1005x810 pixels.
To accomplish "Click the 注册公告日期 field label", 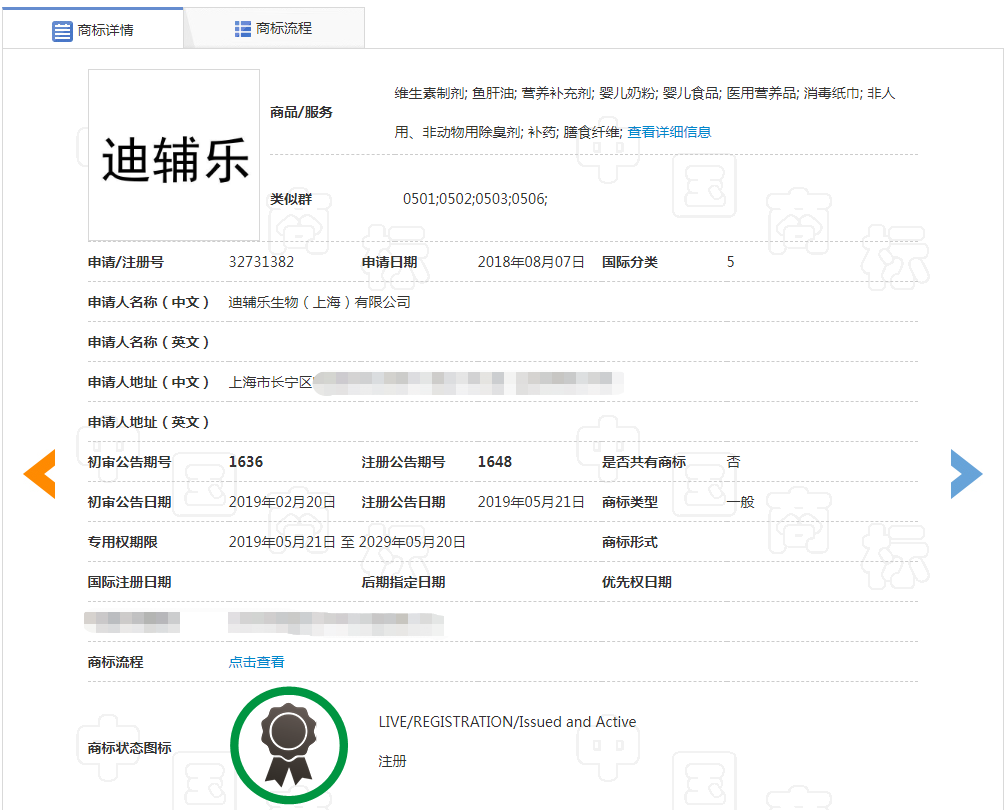I will point(403,502).
